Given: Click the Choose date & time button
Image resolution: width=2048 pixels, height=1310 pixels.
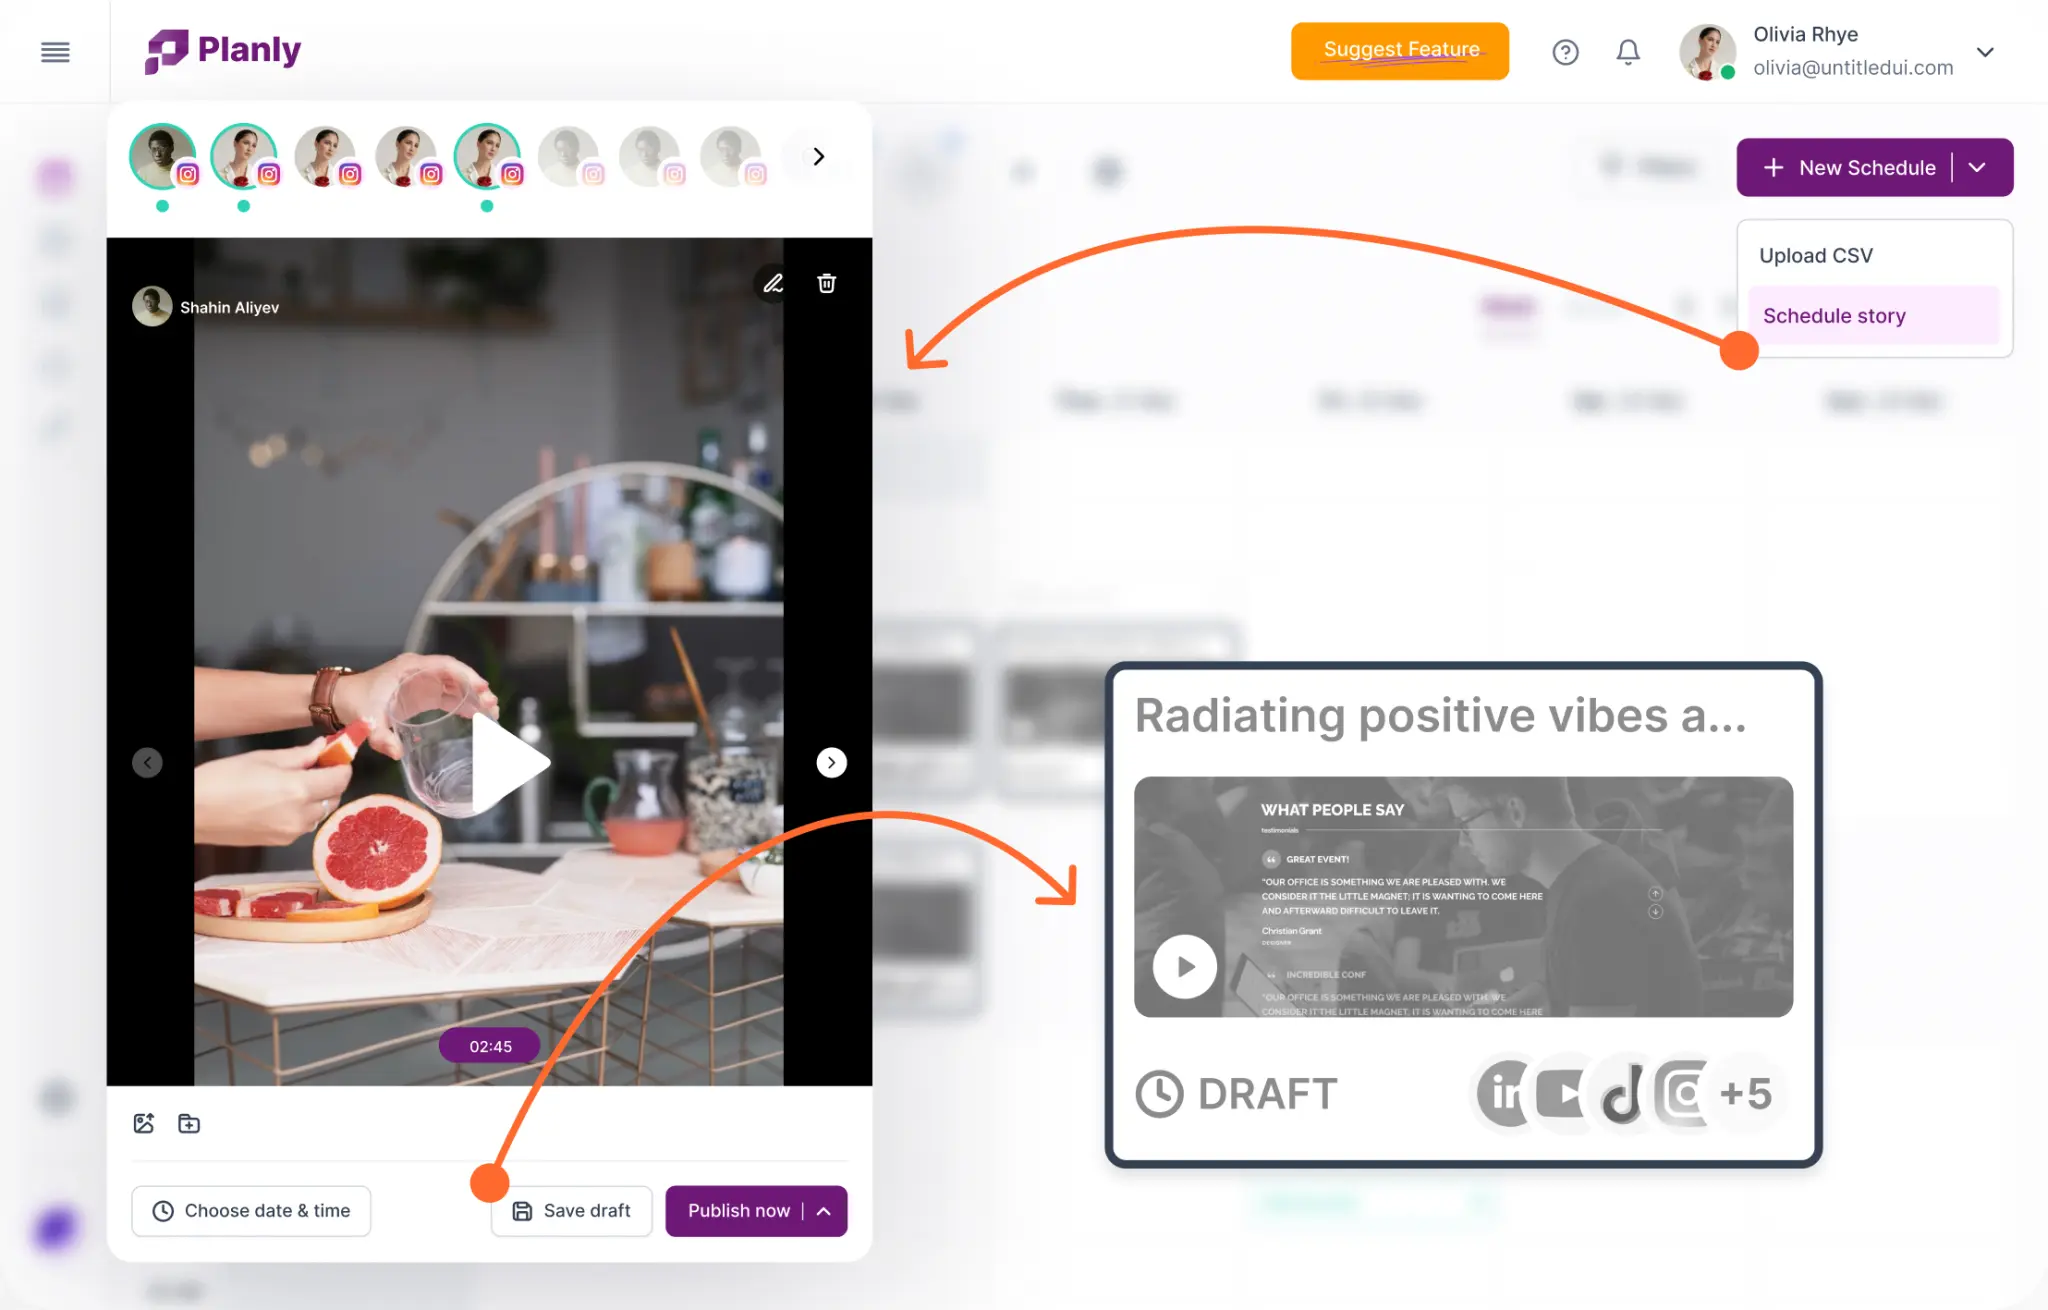Looking at the screenshot, I should tap(252, 1209).
